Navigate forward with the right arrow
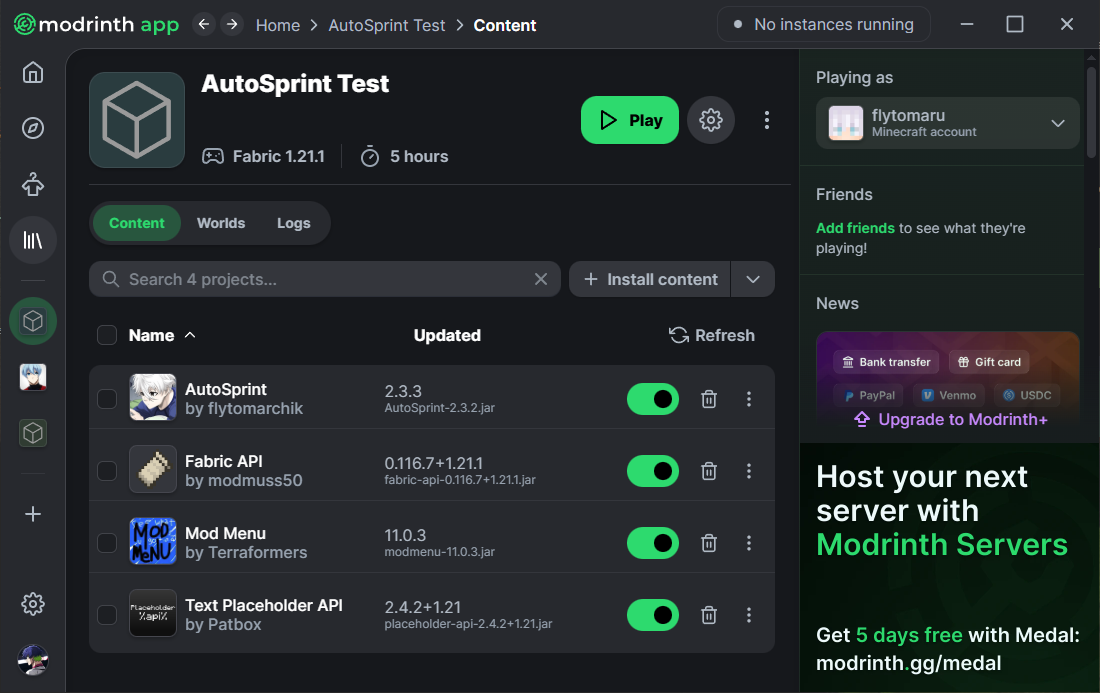Viewport: 1100px width, 693px height. (232, 25)
